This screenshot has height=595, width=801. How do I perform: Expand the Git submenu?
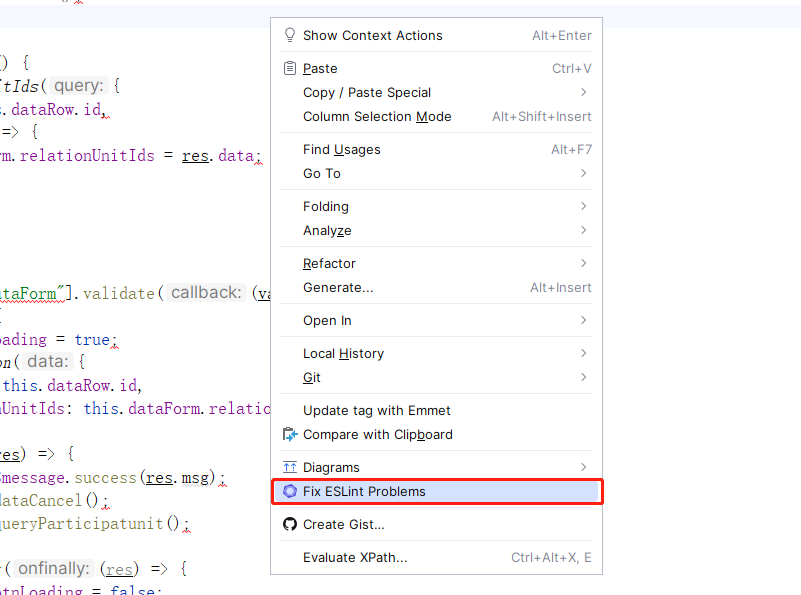[x=583, y=377]
